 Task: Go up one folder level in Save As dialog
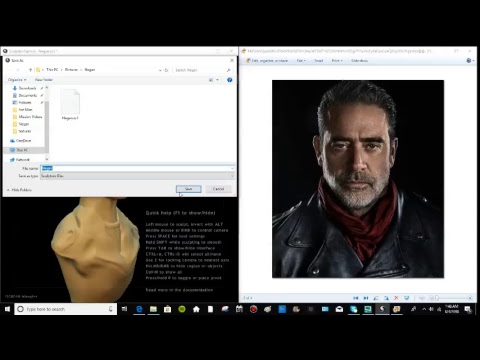click(x=30, y=70)
